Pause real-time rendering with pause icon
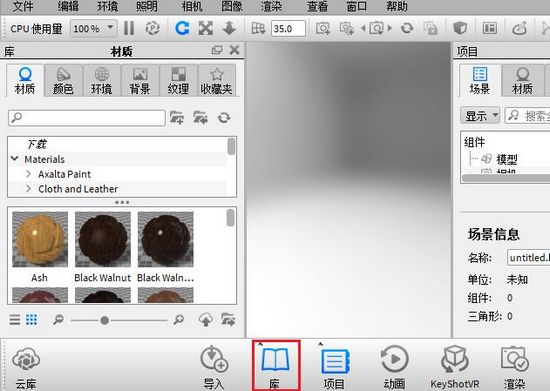The width and height of the screenshot is (550, 391). click(129, 28)
